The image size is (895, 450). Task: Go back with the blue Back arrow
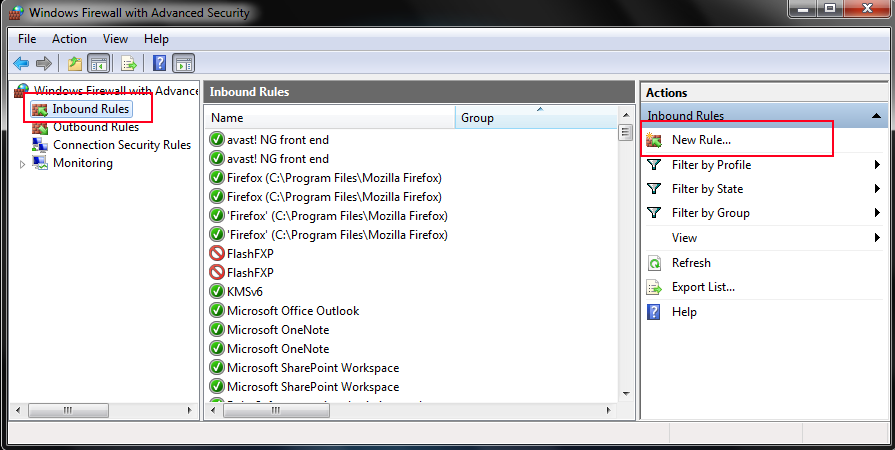click(21, 63)
